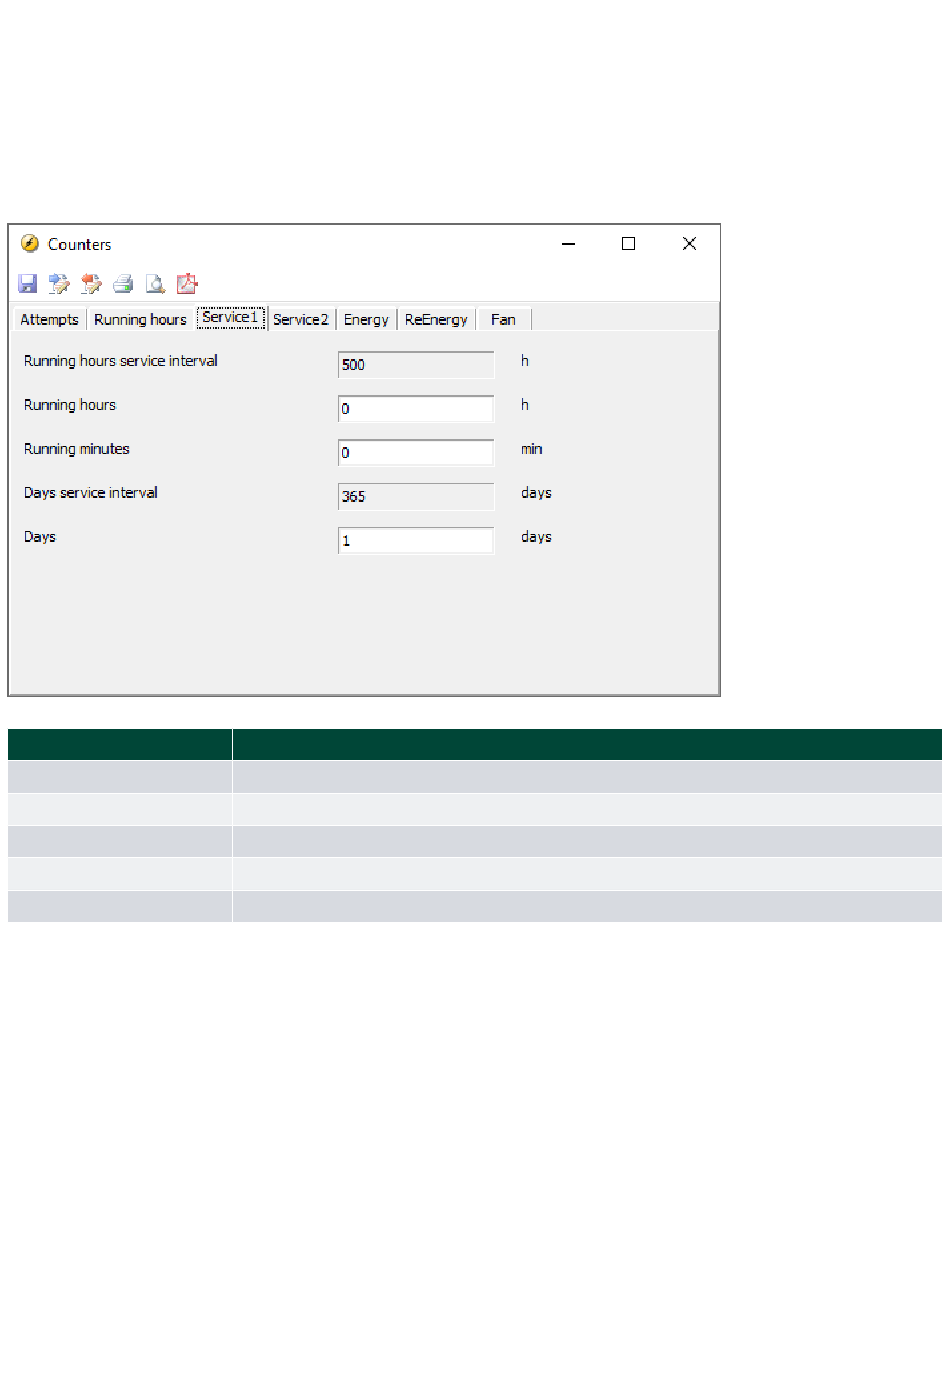Switch to the ReEnergy tab

coord(436,320)
